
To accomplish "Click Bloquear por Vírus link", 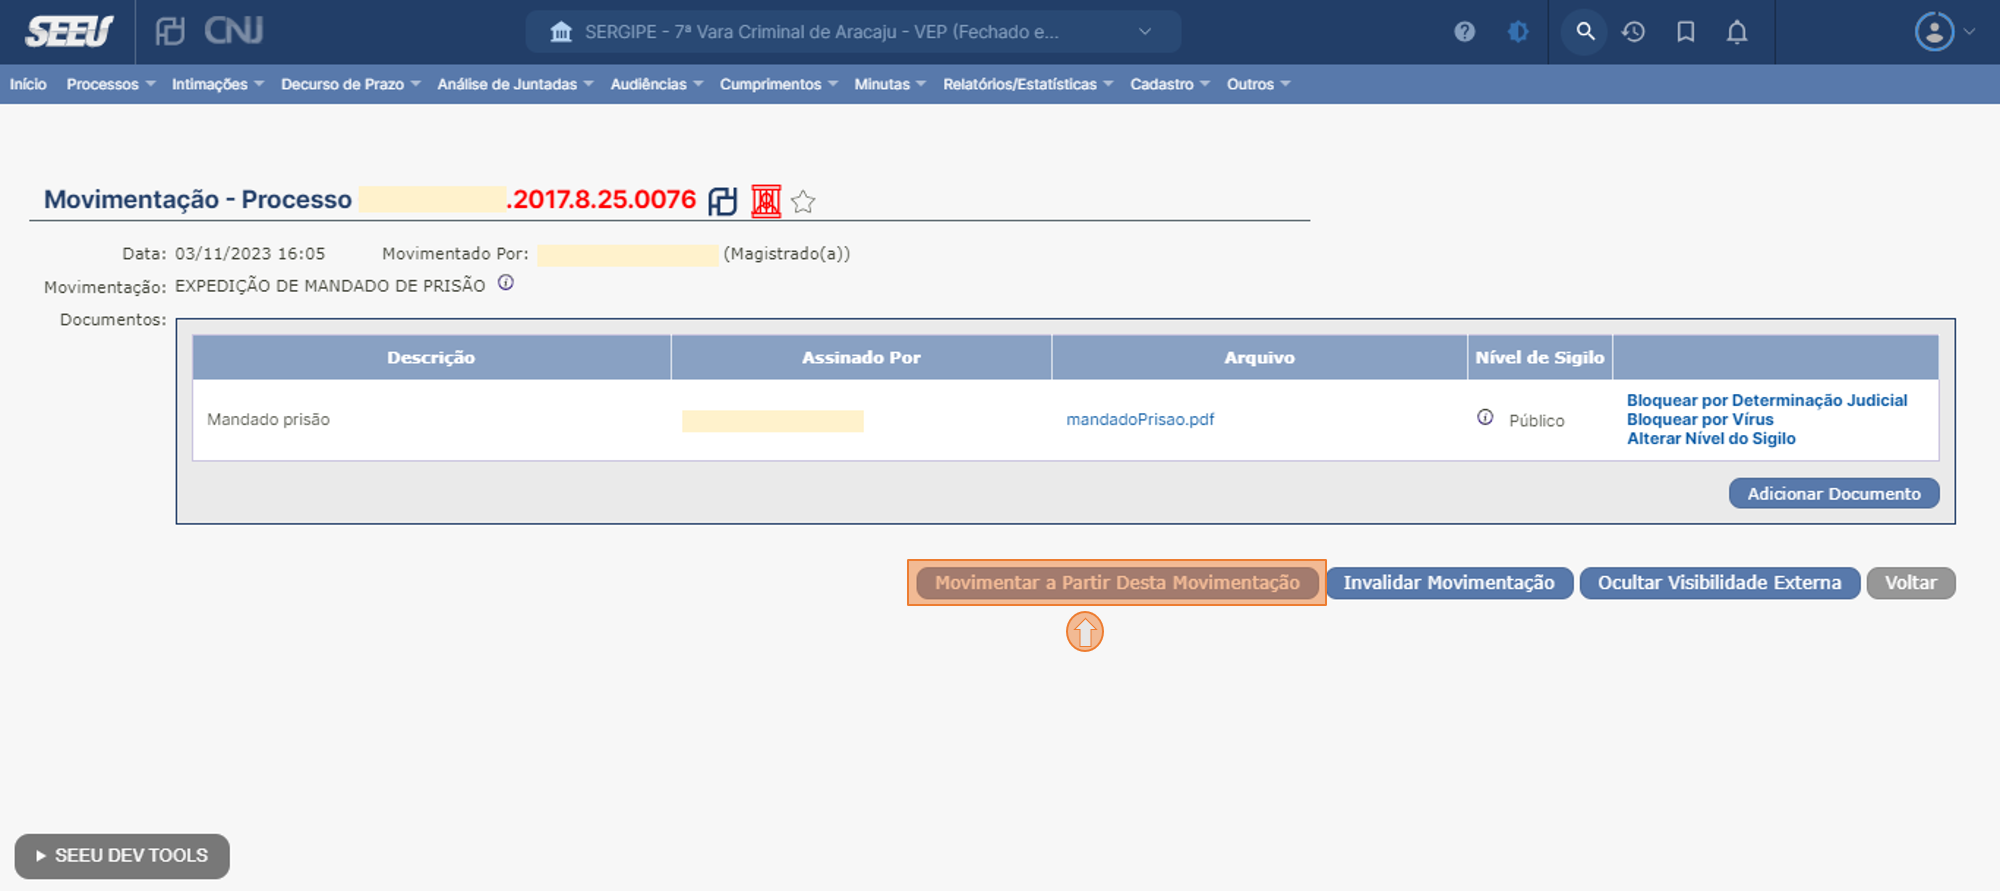I will coord(1700,419).
